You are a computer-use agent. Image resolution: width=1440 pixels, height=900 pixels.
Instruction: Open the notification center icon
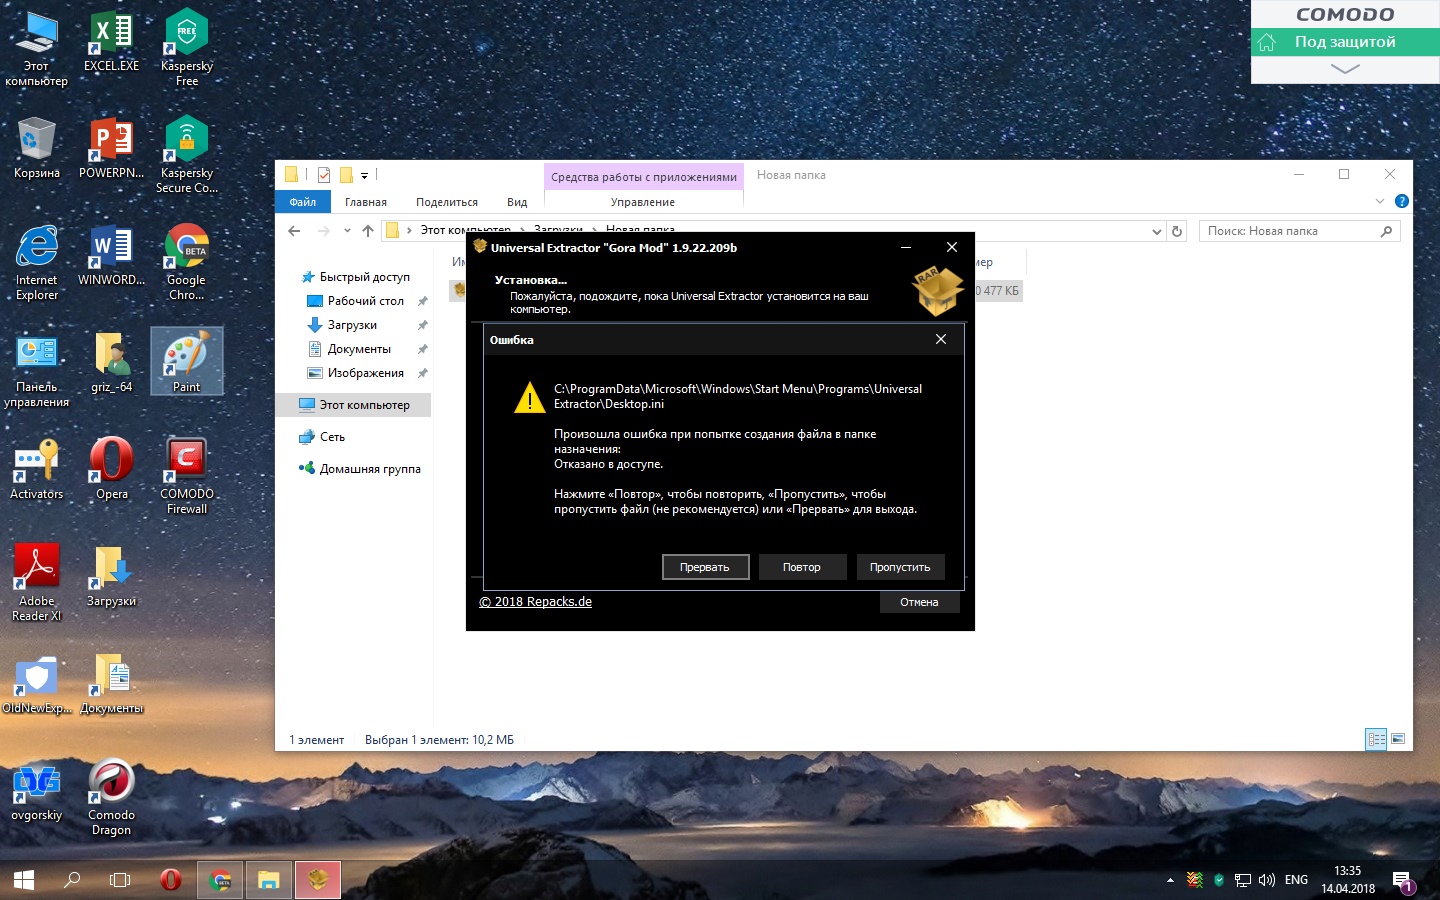[1402, 880]
